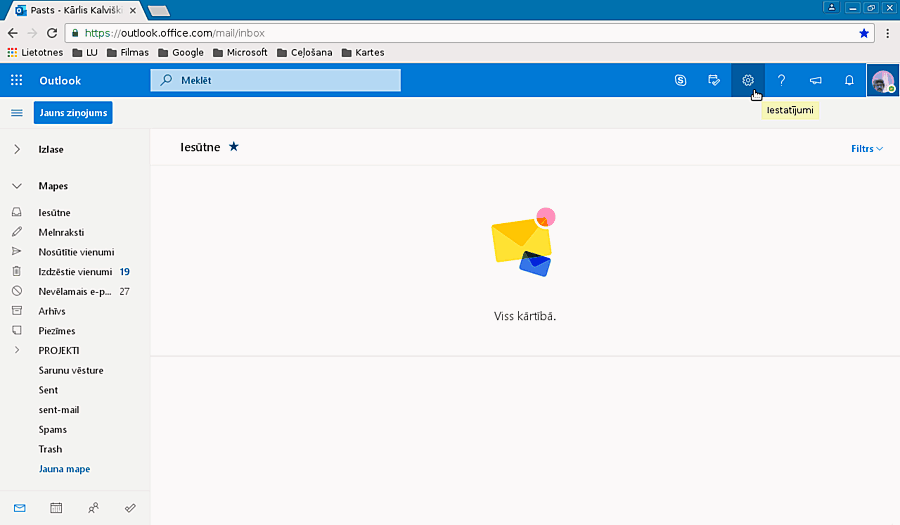Switch to the Tasks checkmark icon

click(130, 508)
